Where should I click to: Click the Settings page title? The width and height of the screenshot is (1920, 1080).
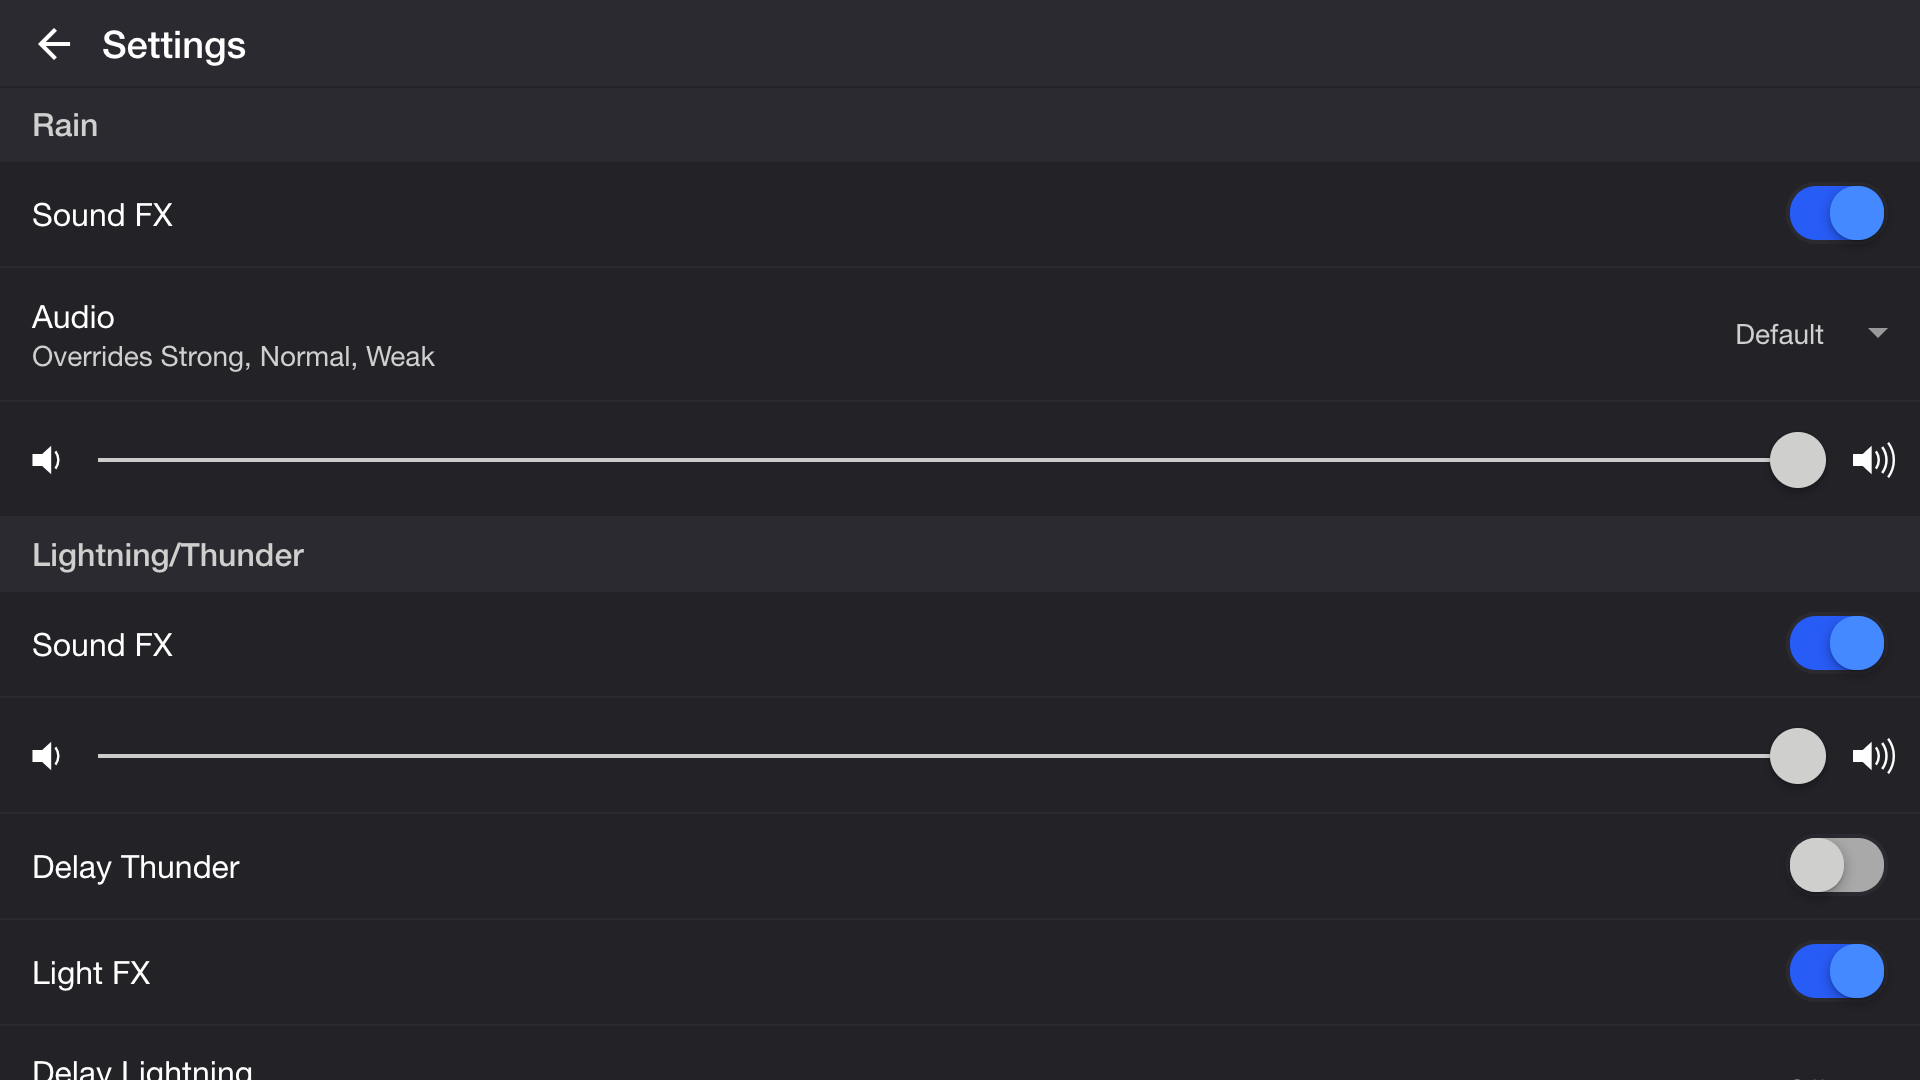(173, 45)
